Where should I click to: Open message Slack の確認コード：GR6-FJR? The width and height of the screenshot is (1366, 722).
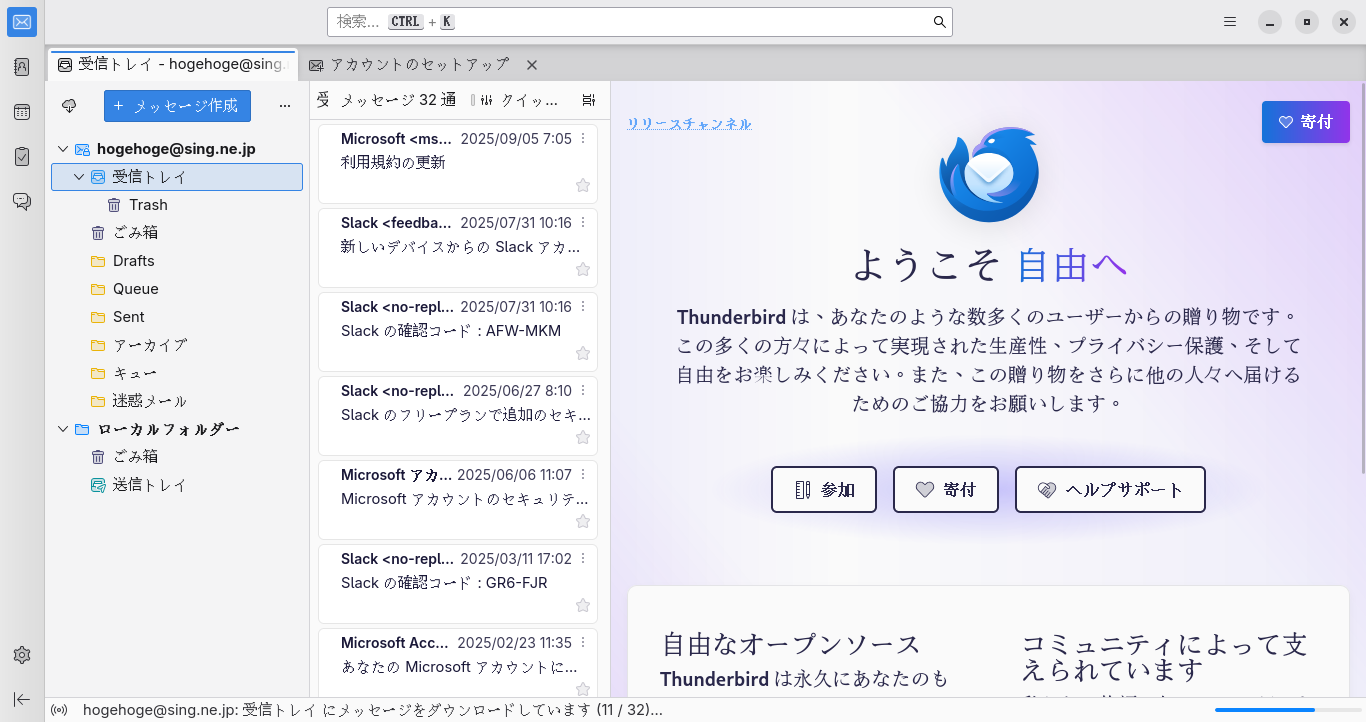click(x=457, y=583)
